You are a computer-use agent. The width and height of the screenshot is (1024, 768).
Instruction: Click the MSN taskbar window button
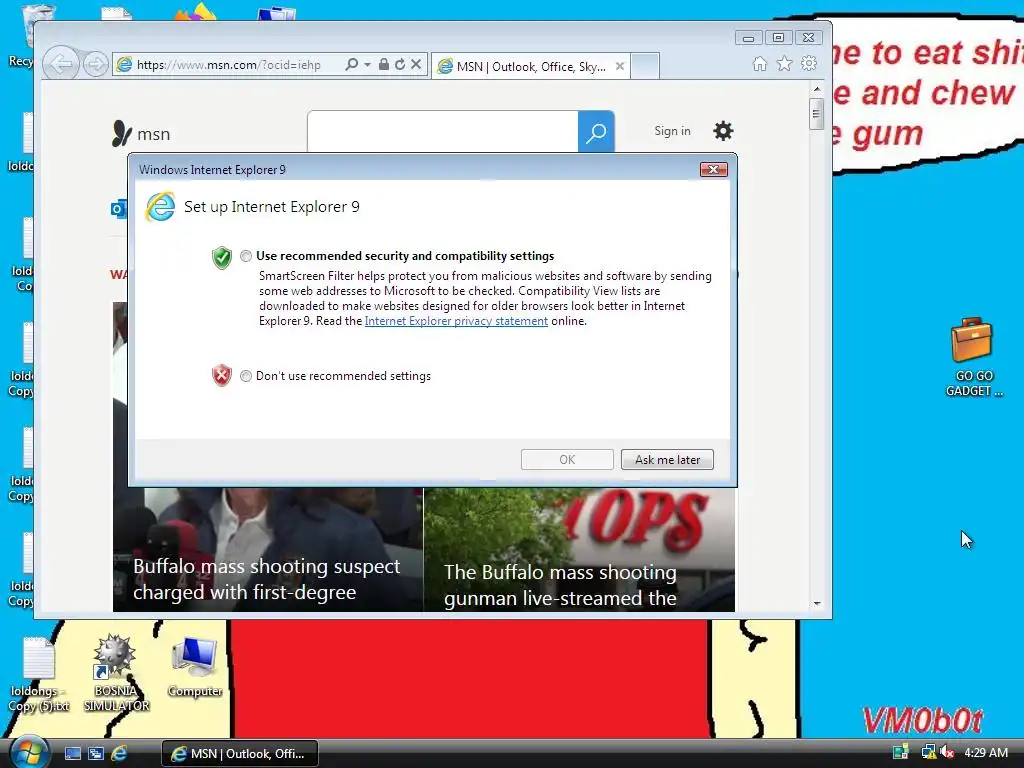click(240, 754)
